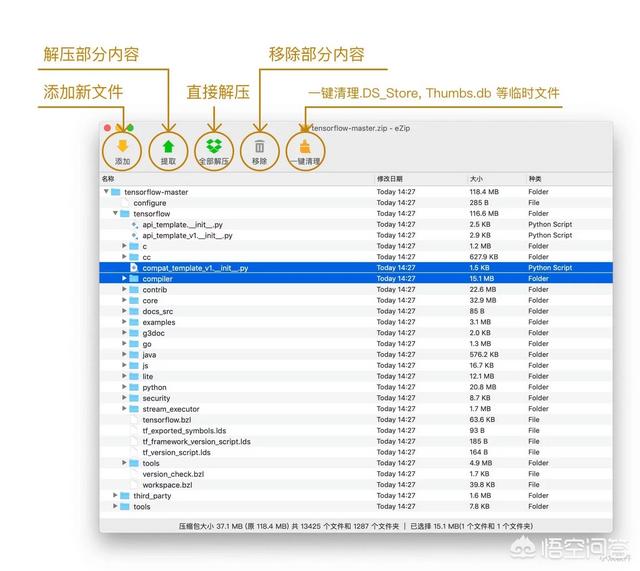Select the tf_framework_version_script.lds row
This screenshot has height=571, width=640.
[x=356, y=441]
